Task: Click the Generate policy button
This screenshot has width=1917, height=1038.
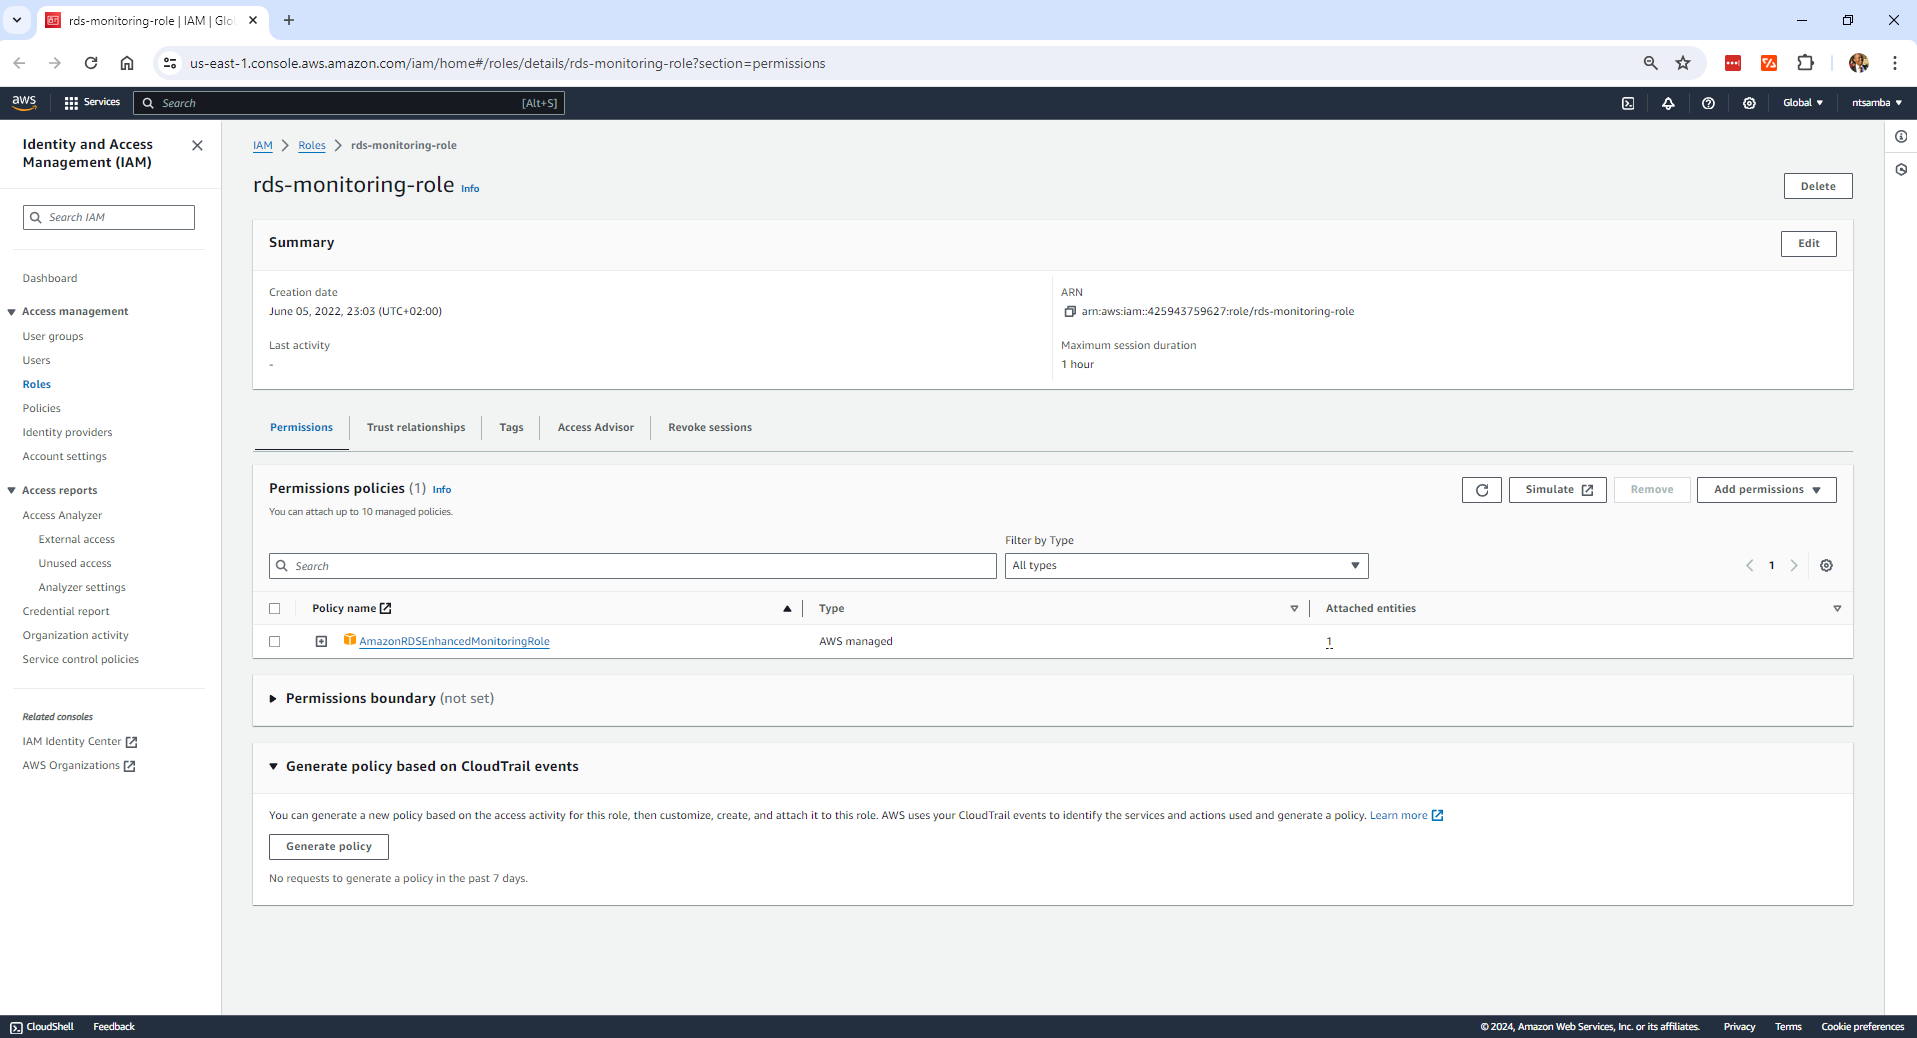Action: click(328, 847)
